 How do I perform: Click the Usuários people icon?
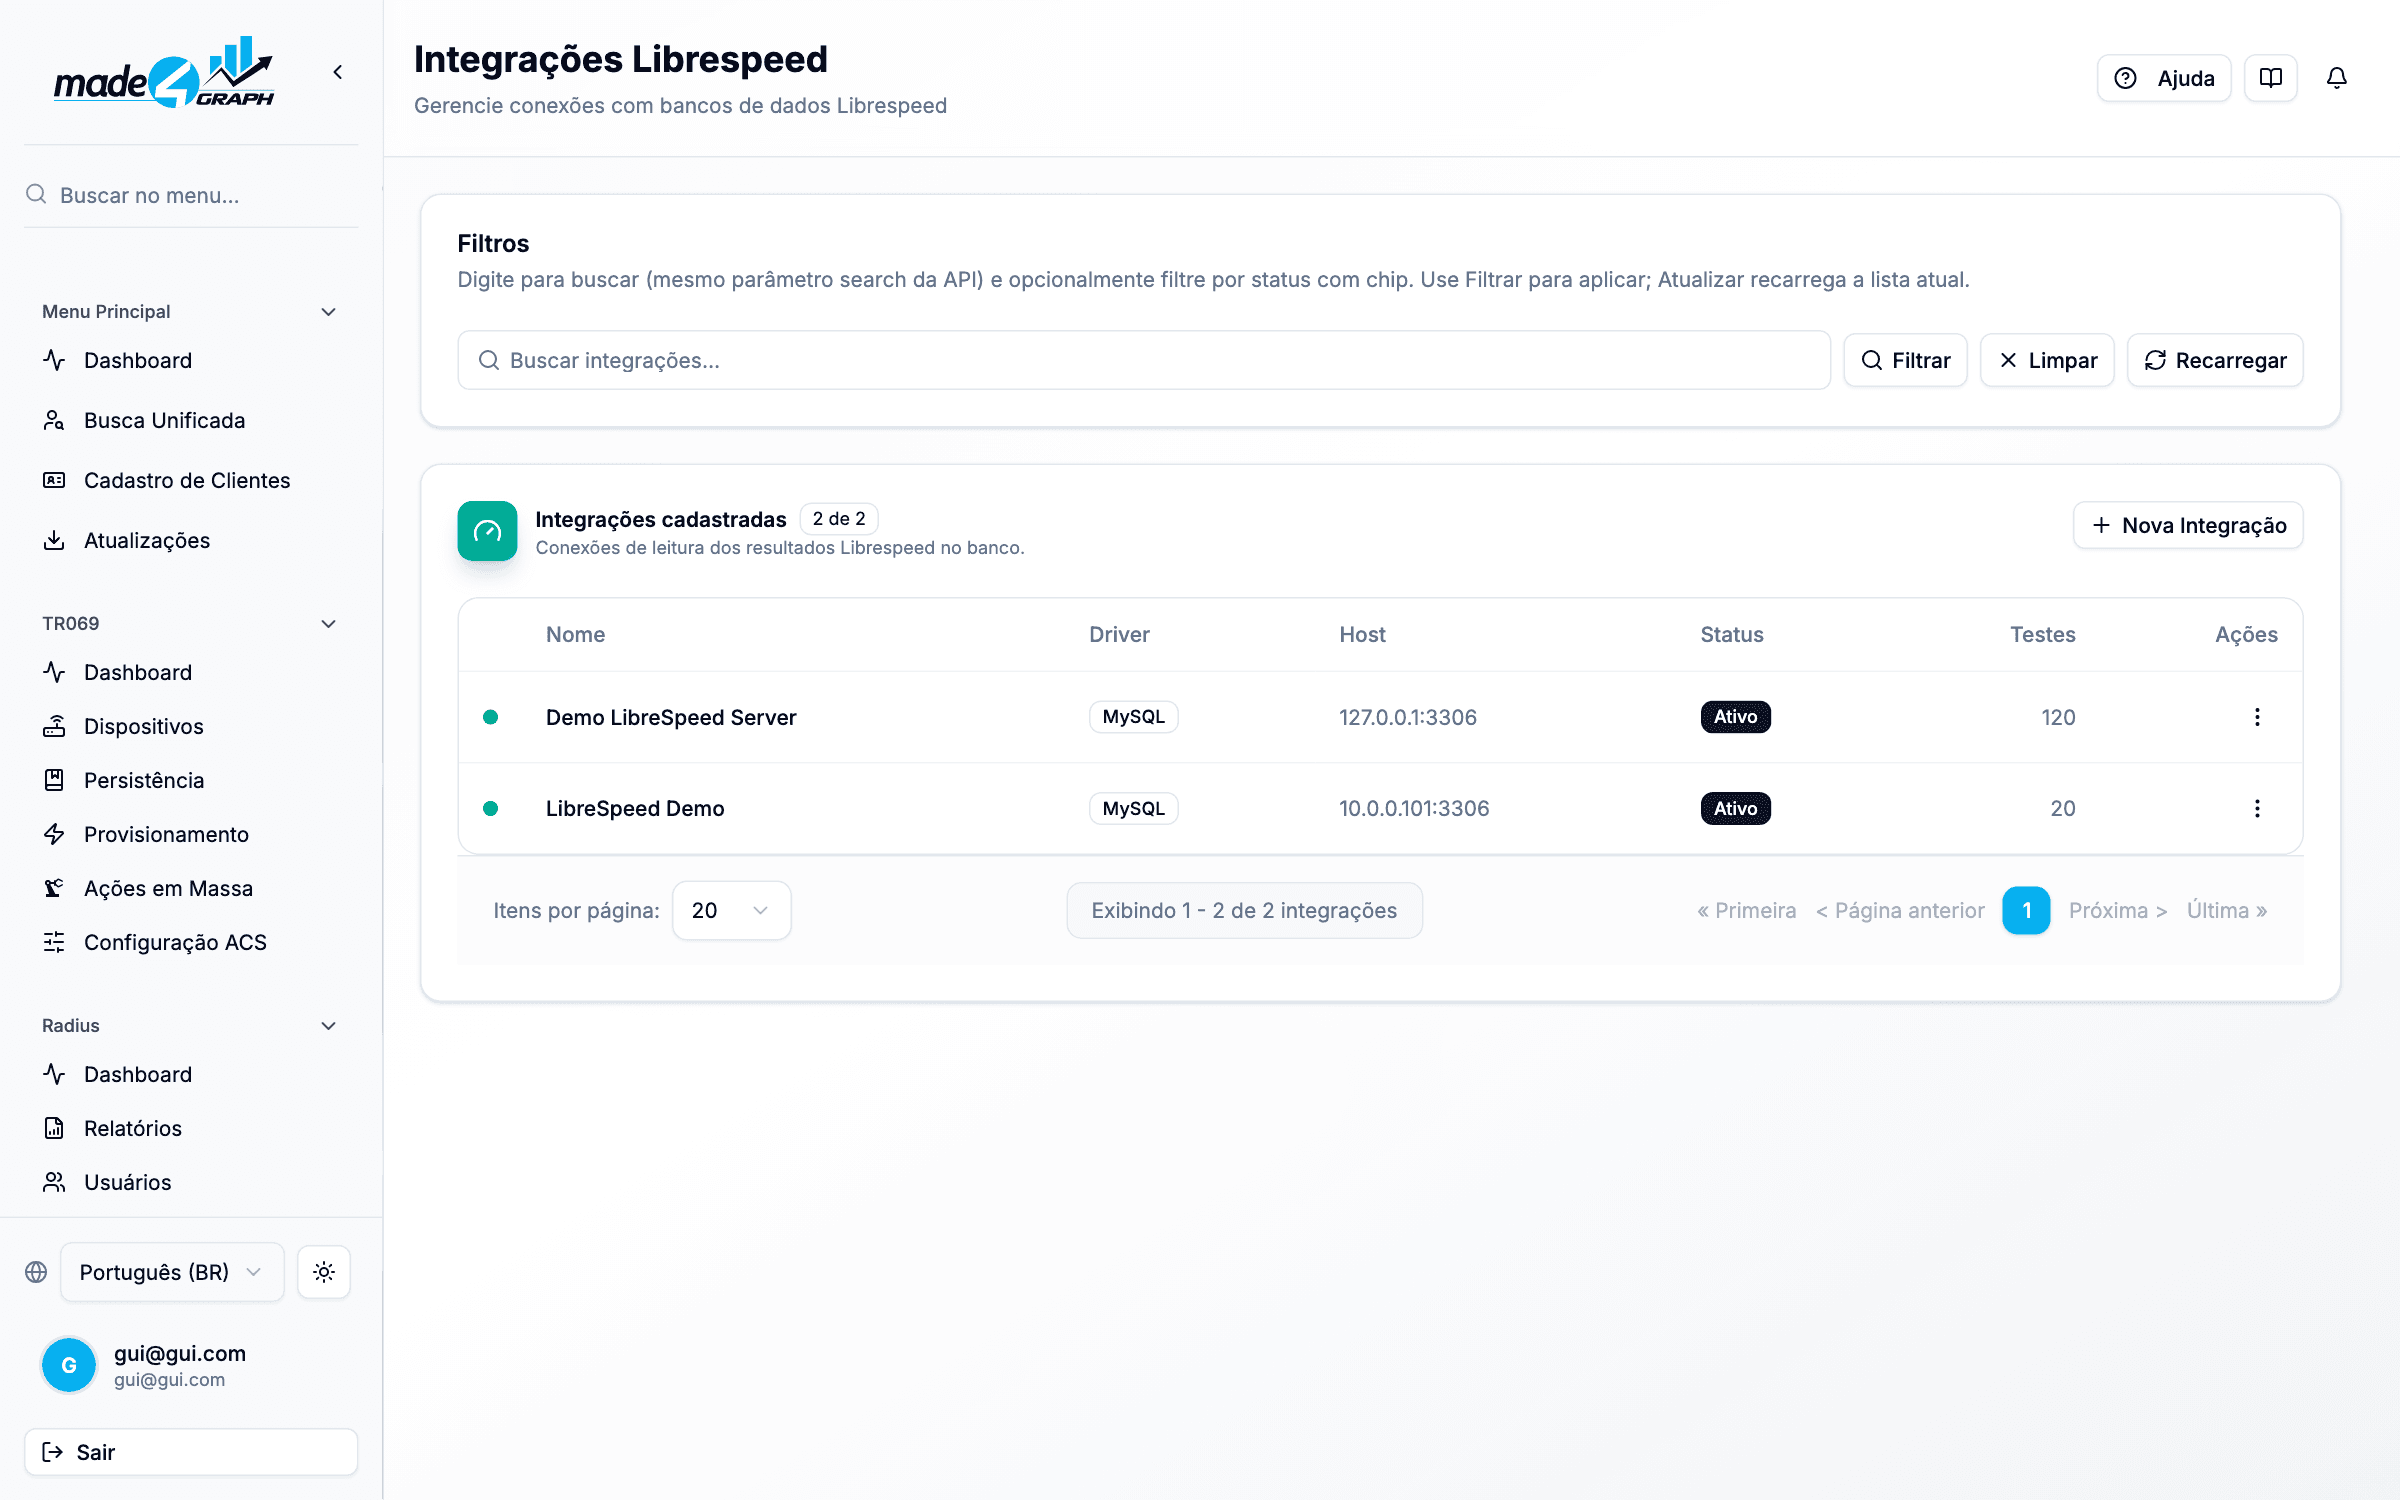coord(54,1182)
